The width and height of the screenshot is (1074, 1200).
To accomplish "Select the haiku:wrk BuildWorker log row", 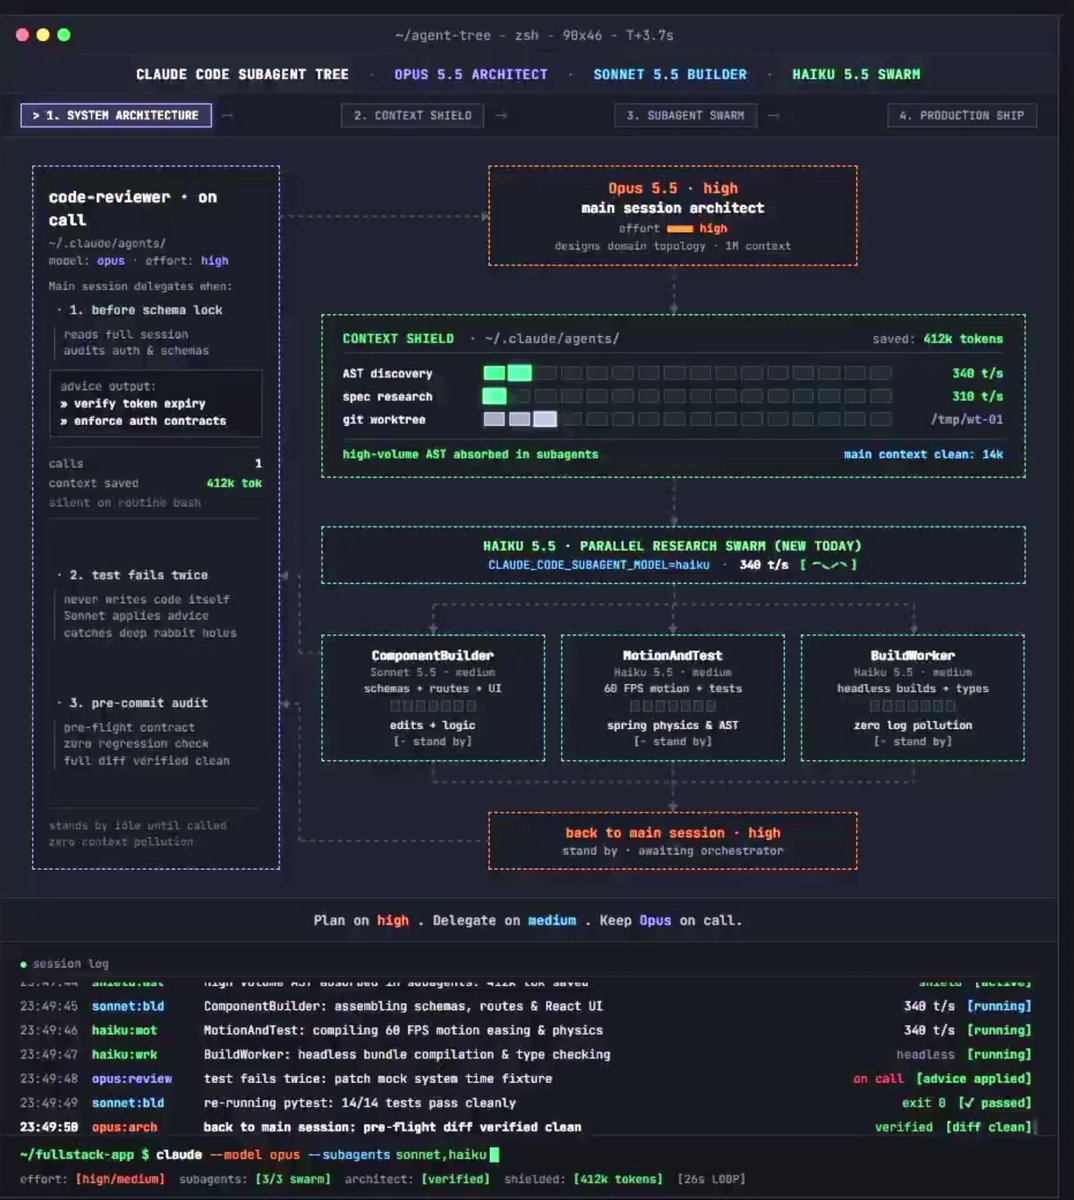I will 525,1054.
